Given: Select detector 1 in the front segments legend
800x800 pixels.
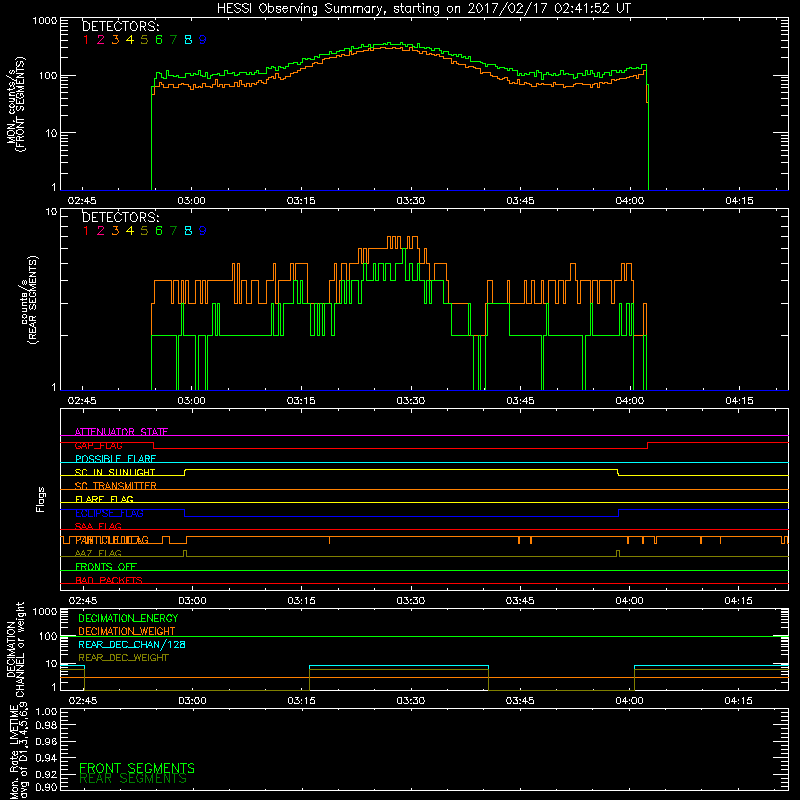Looking at the screenshot, I should [86, 39].
